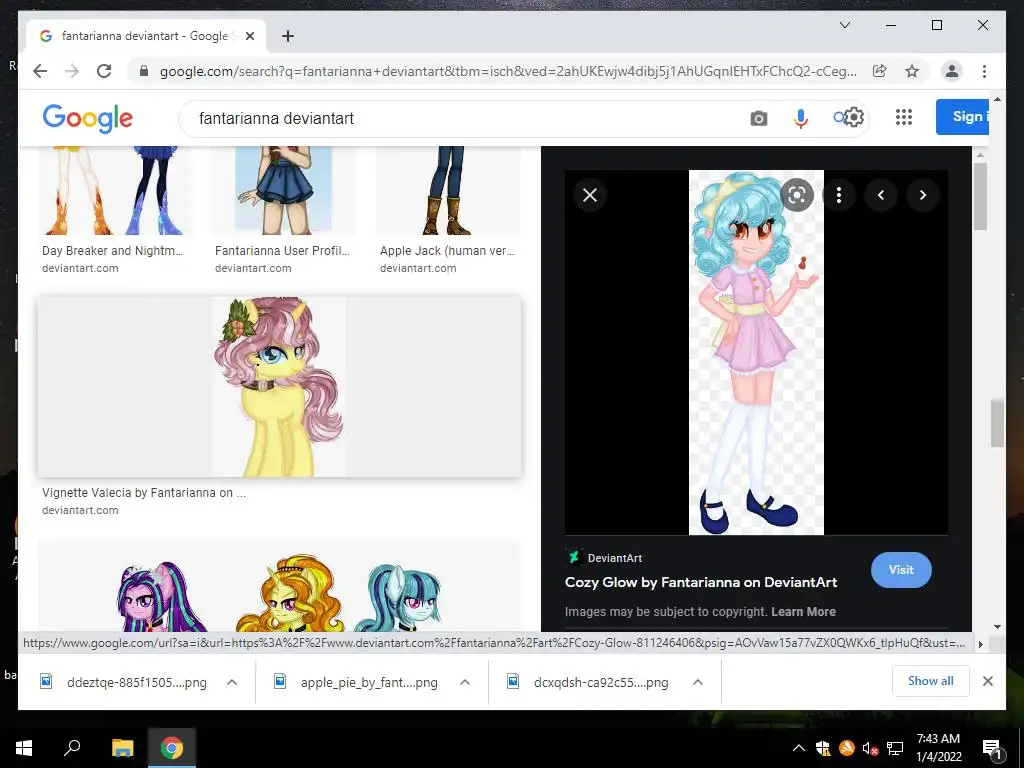Image resolution: width=1024 pixels, height=768 pixels.
Task: Search inside image with Lens icon
Action: (797, 195)
